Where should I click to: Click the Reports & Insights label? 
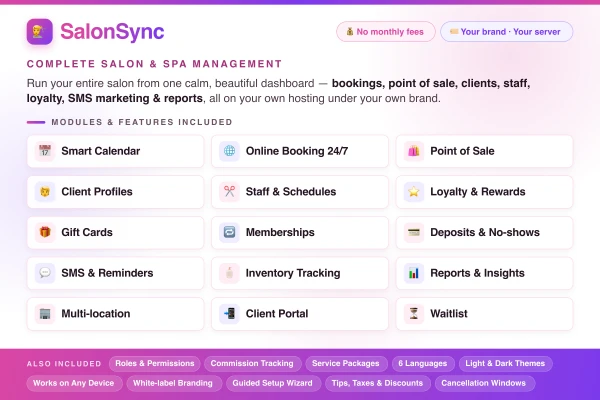(x=477, y=273)
